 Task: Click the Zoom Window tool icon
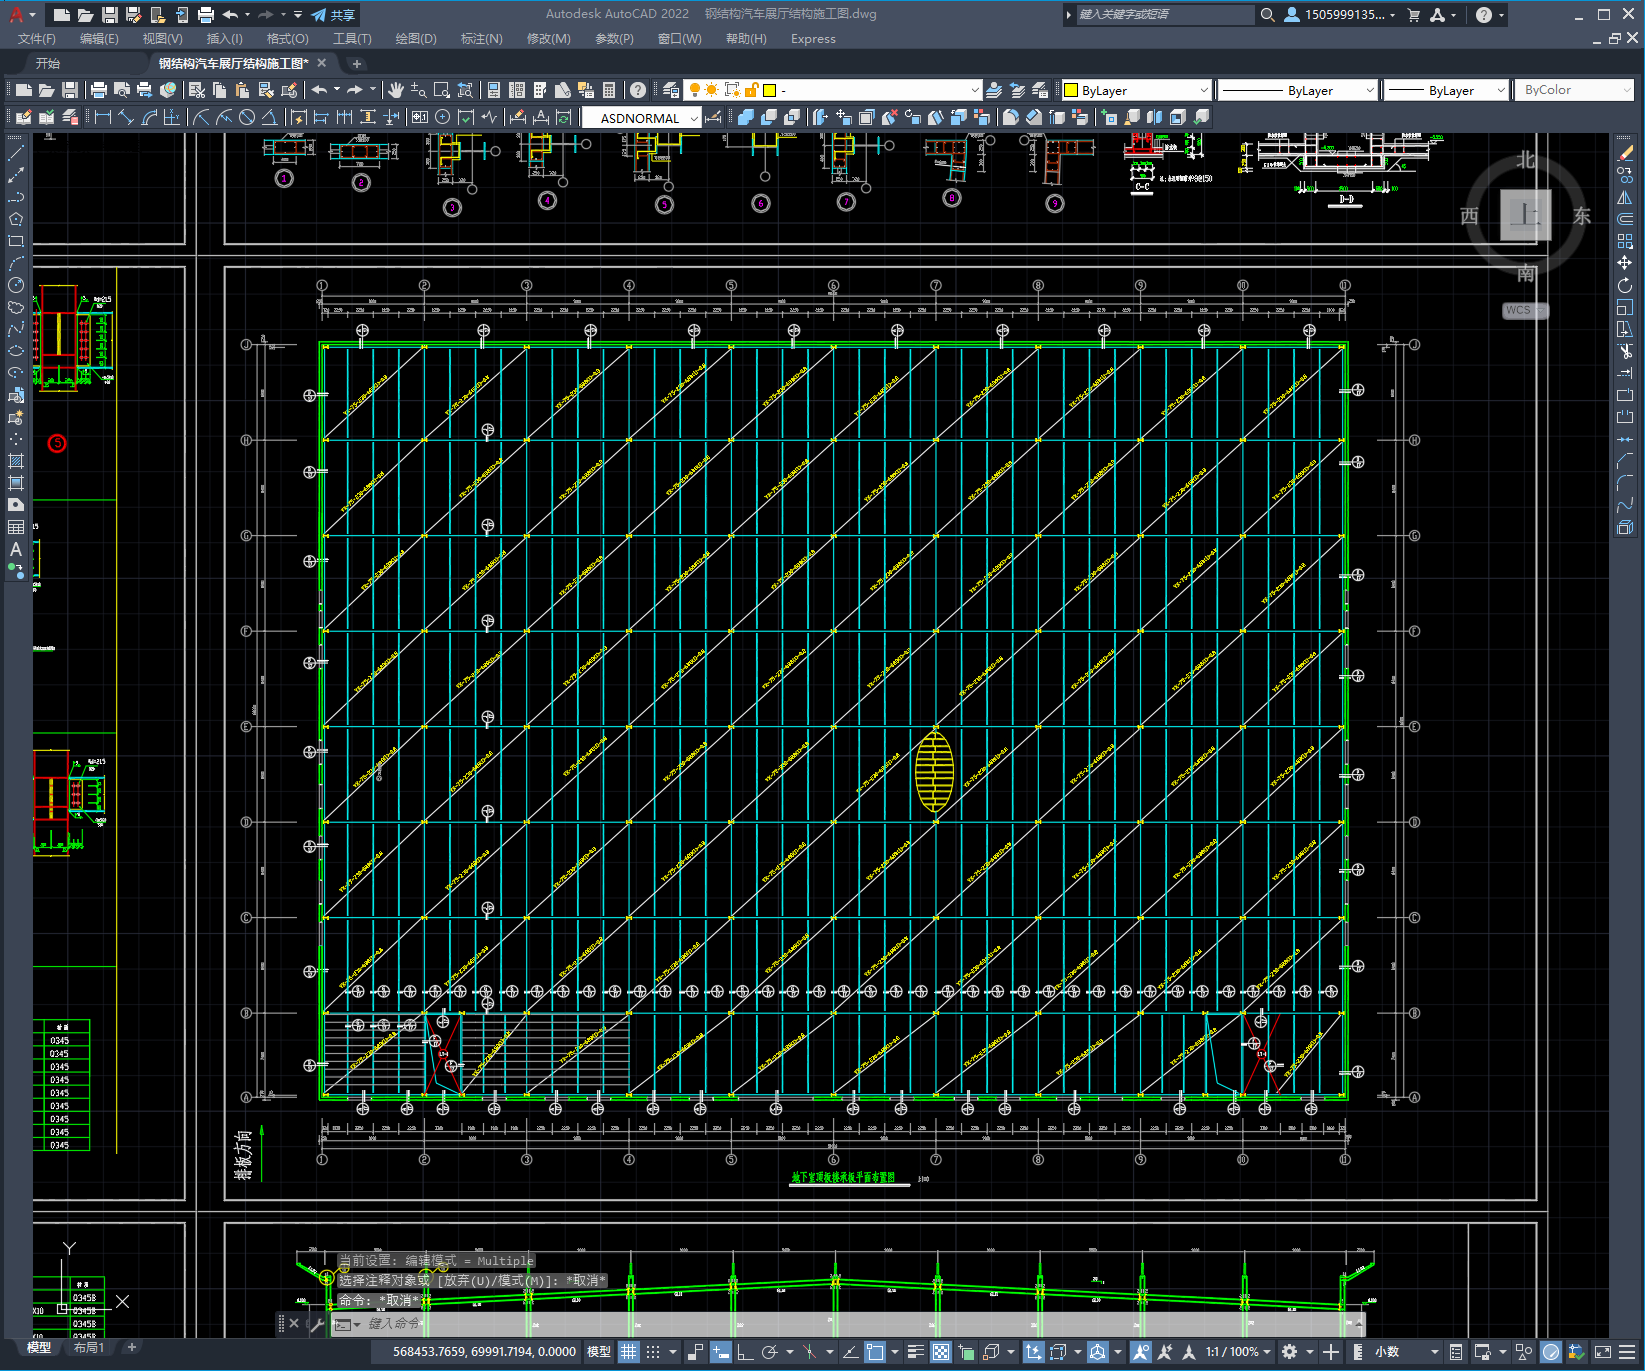pos(441,90)
